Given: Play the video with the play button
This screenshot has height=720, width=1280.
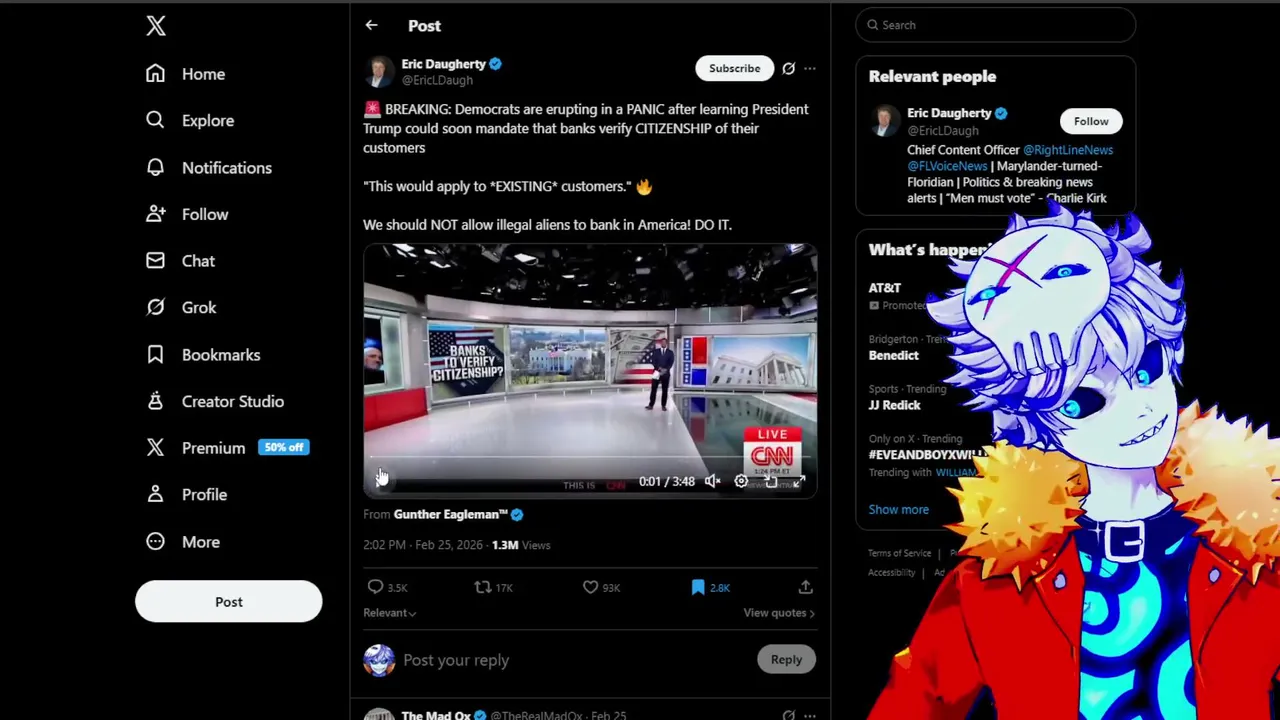Looking at the screenshot, I should (x=381, y=481).
